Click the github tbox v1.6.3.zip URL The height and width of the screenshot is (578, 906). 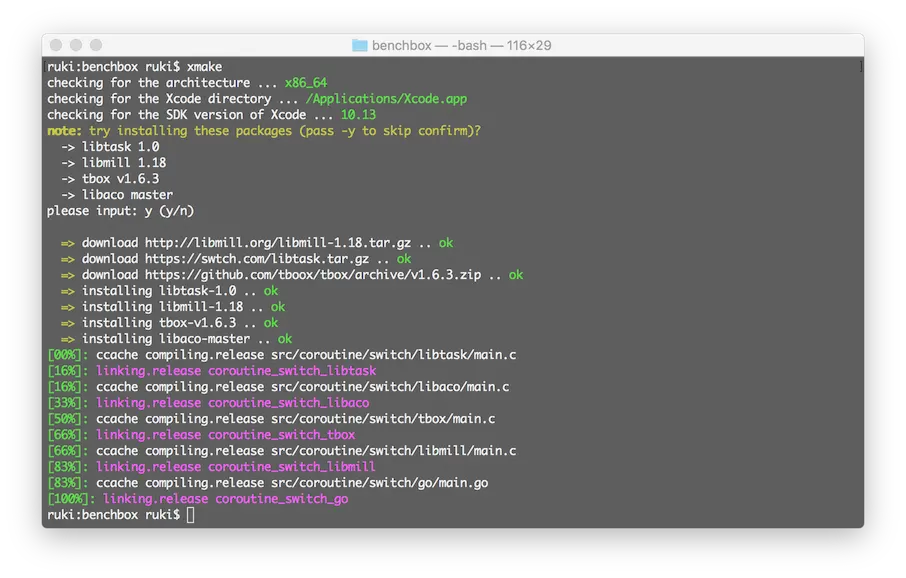[313, 275]
